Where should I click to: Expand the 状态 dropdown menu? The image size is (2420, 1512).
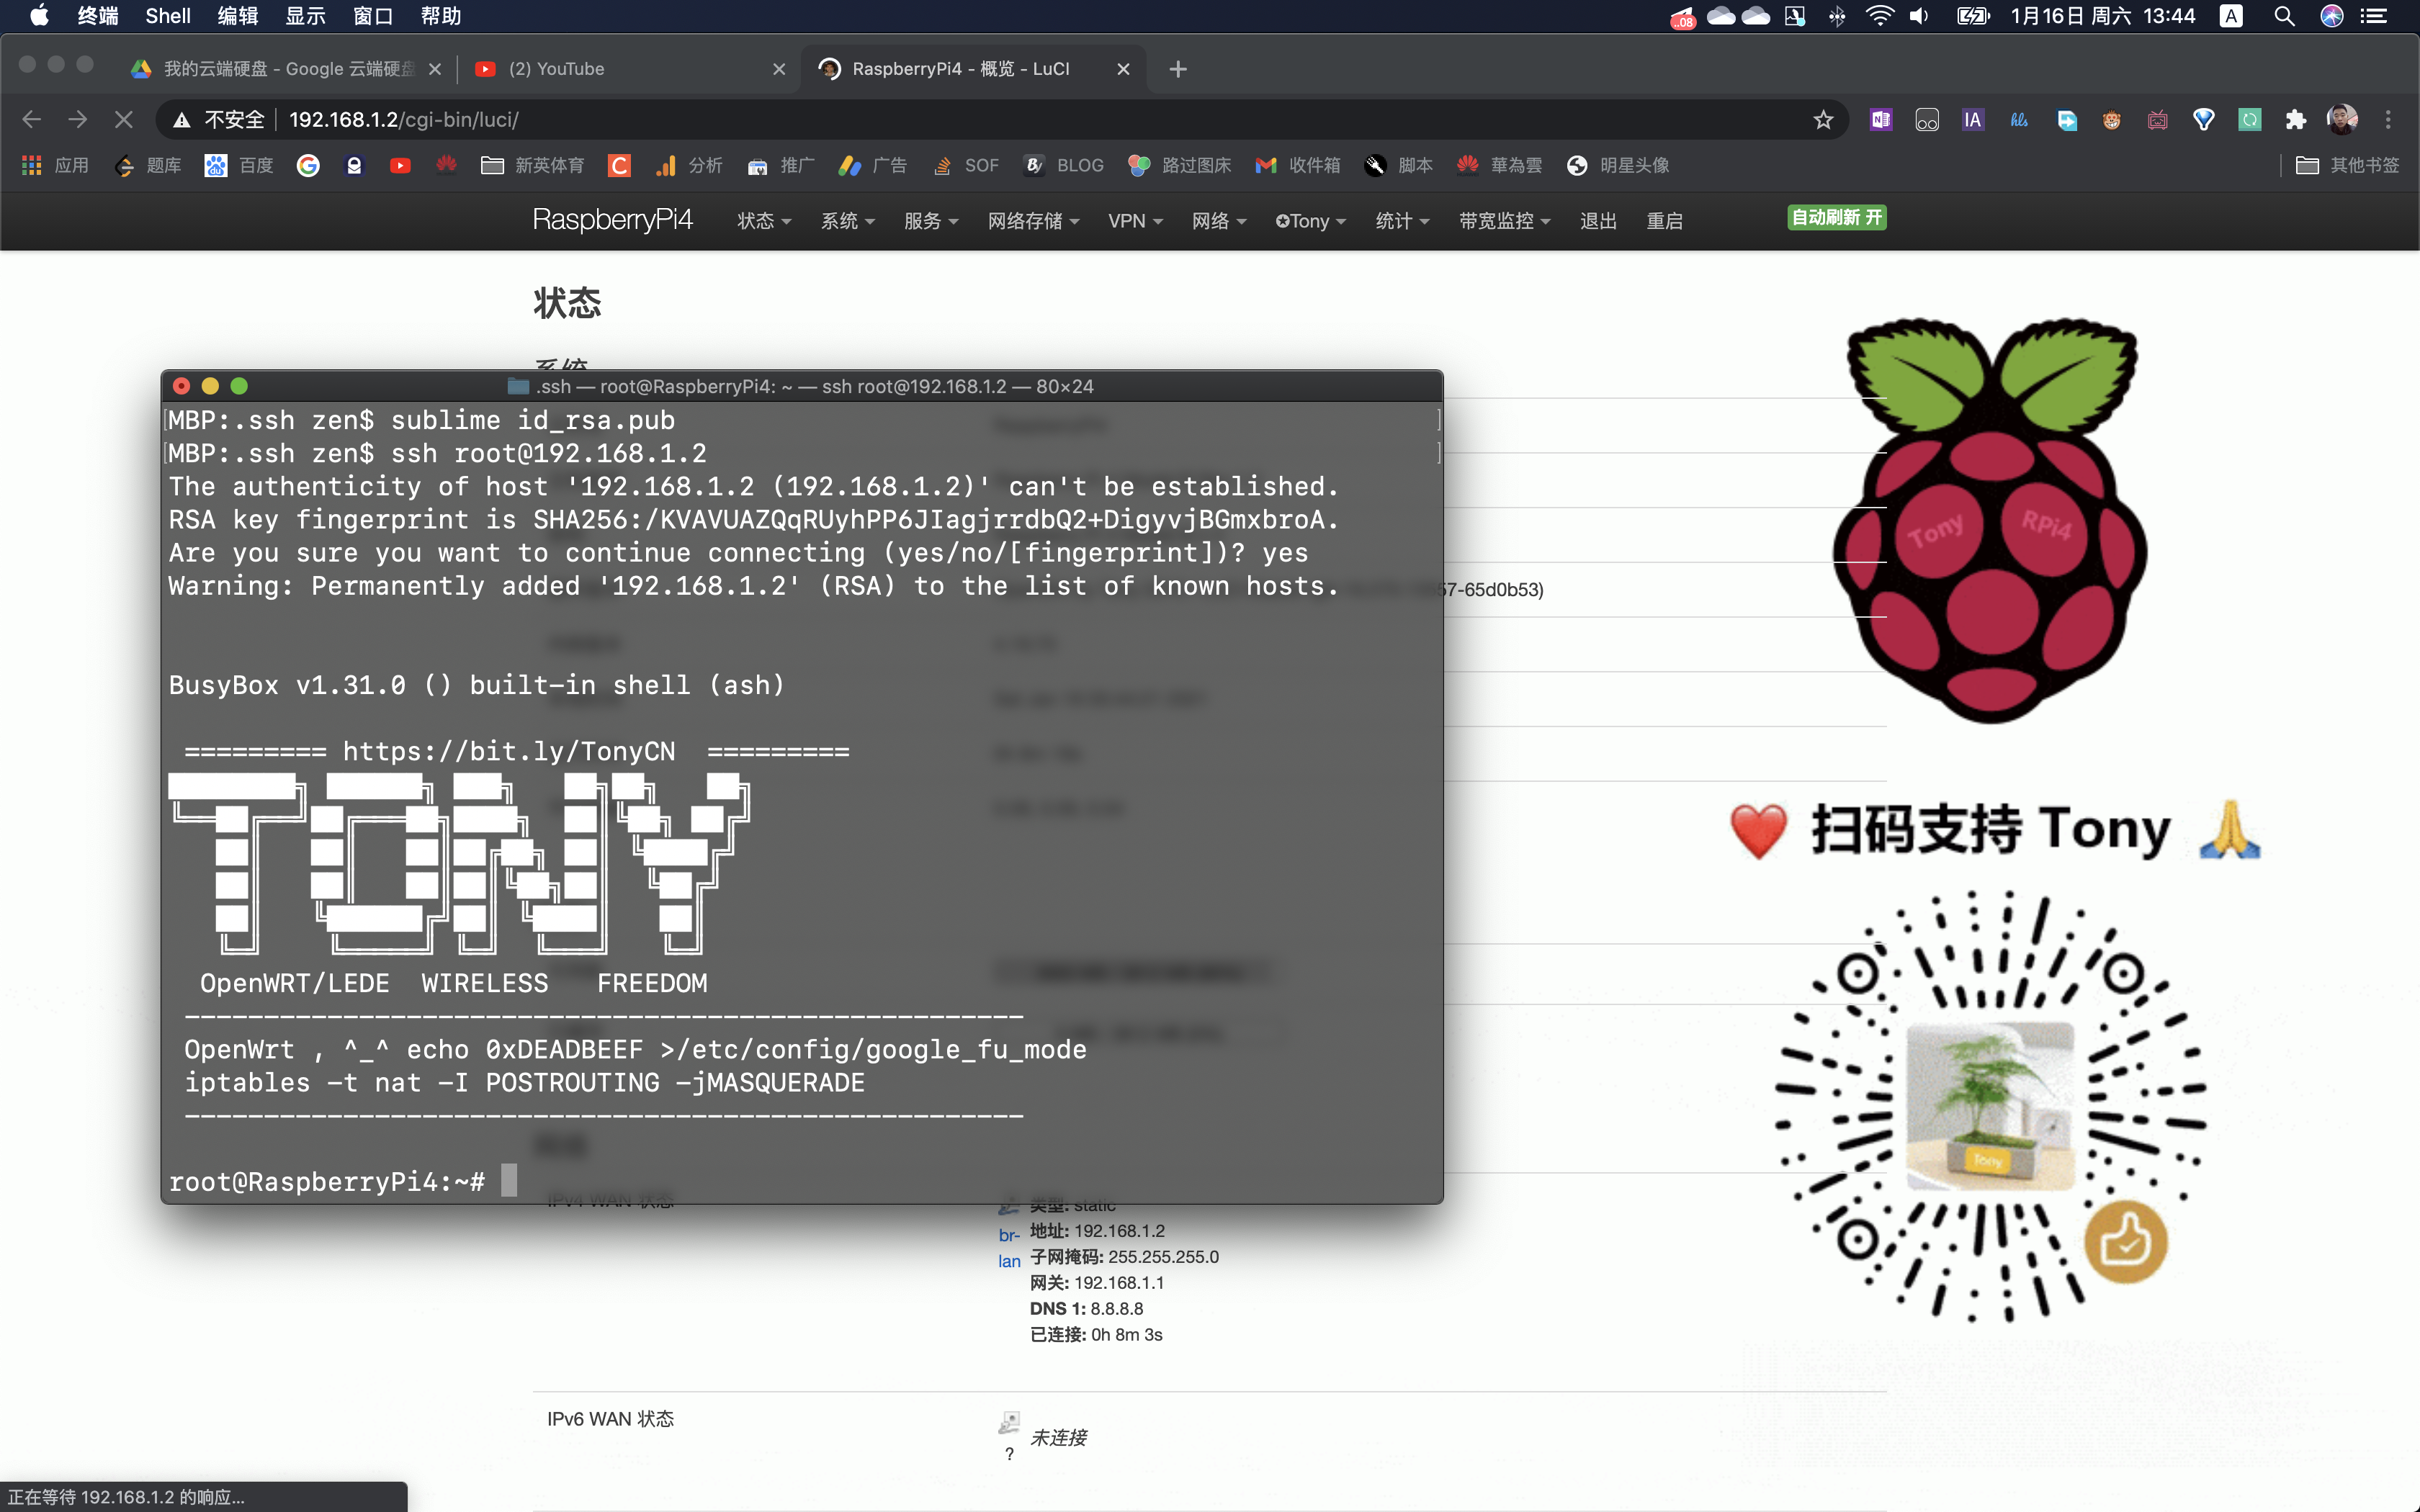[x=764, y=221]
